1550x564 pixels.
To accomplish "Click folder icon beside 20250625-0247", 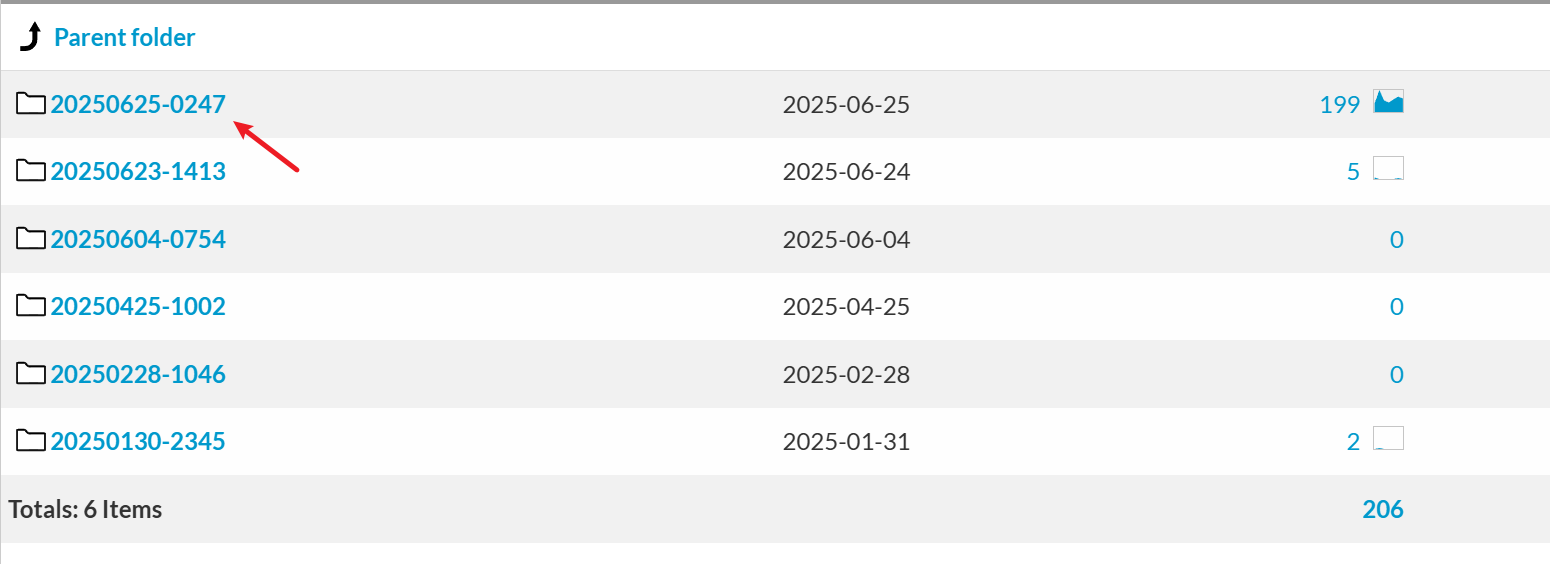I will tap(31, 103).
